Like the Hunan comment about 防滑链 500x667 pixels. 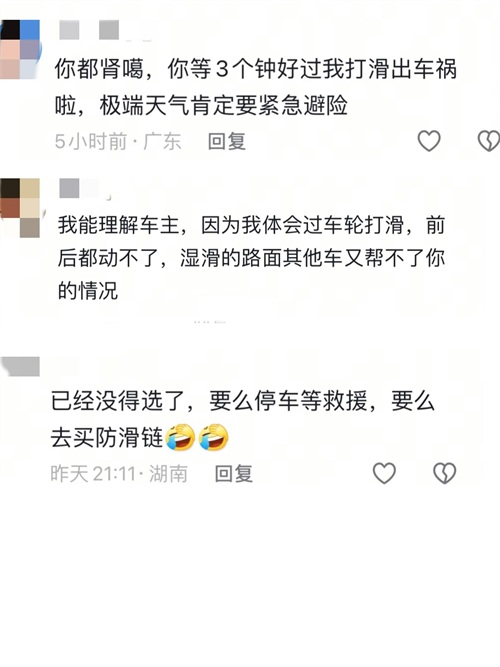(x=384, y=473)
